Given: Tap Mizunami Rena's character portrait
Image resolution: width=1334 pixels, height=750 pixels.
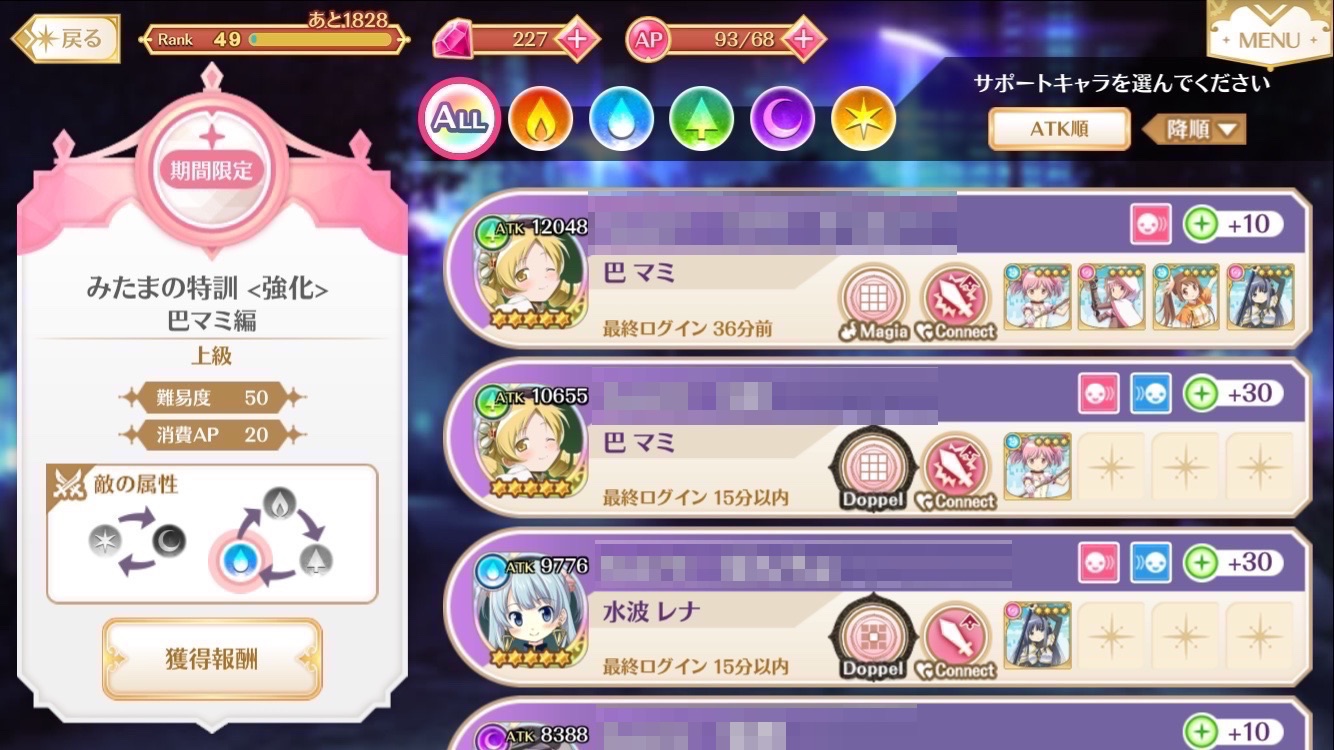Looking at the screenshot, I should [x=530, y=618].
